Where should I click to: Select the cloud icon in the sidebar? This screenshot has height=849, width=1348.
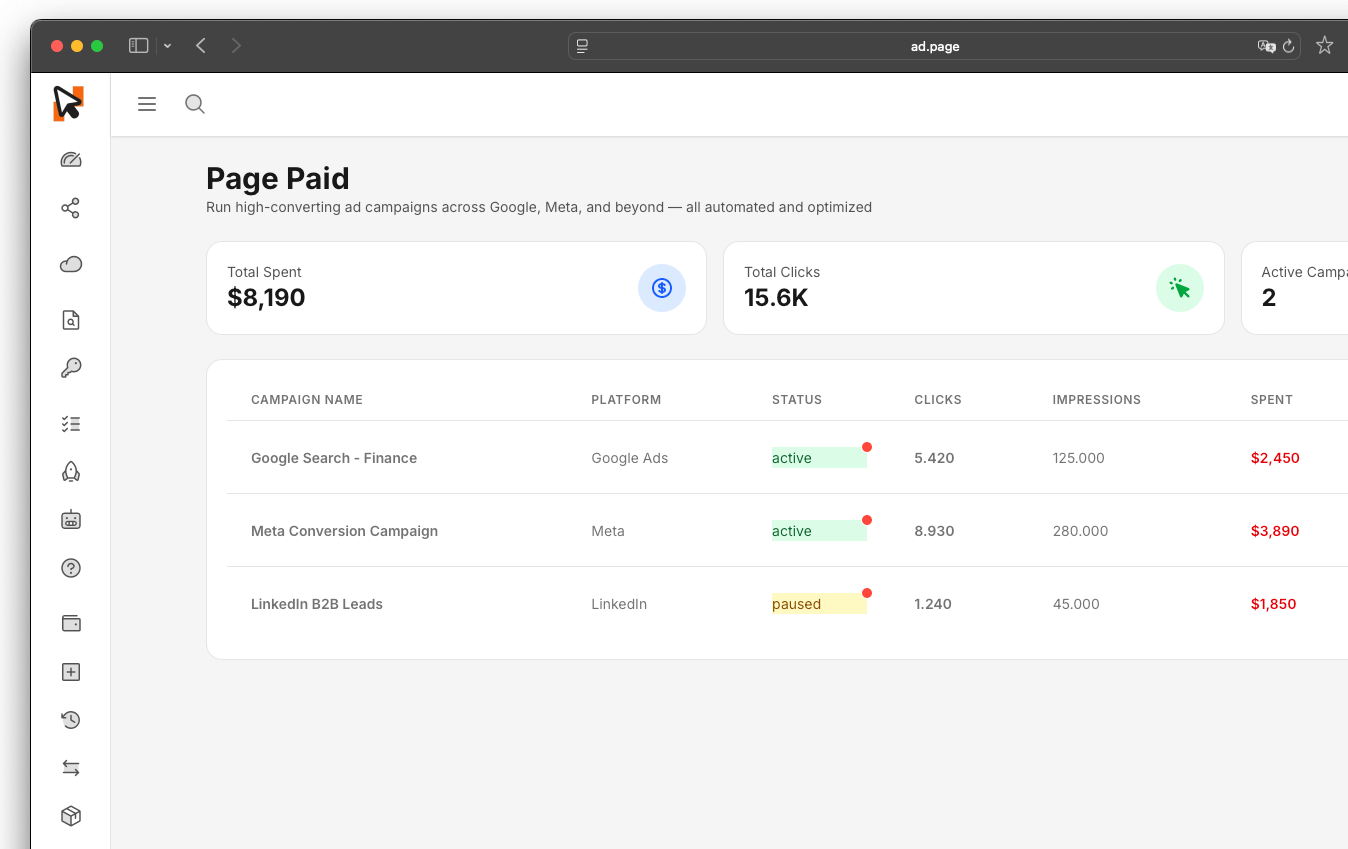71,264
